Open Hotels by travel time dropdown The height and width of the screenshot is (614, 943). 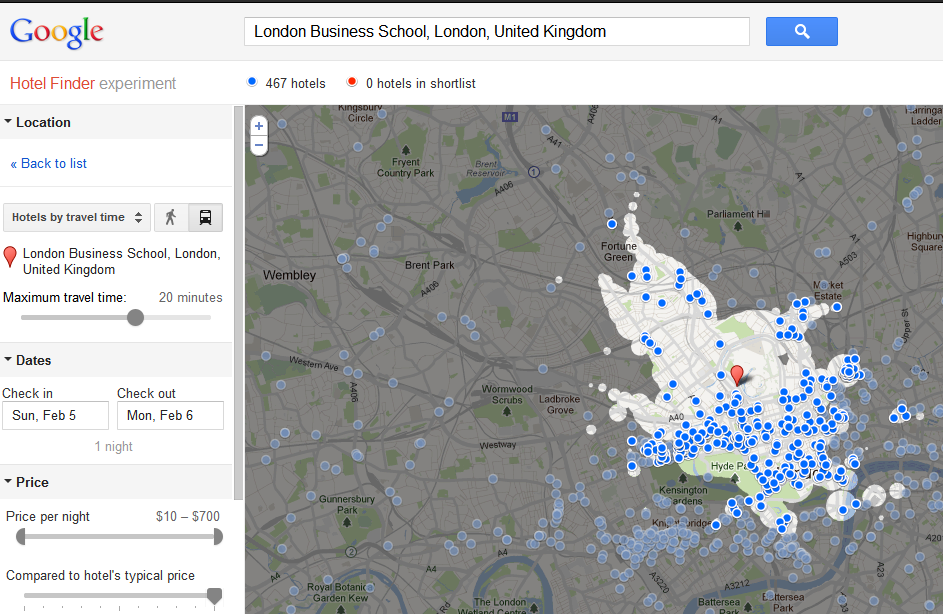pyautogui.click(x=77, y=217)
